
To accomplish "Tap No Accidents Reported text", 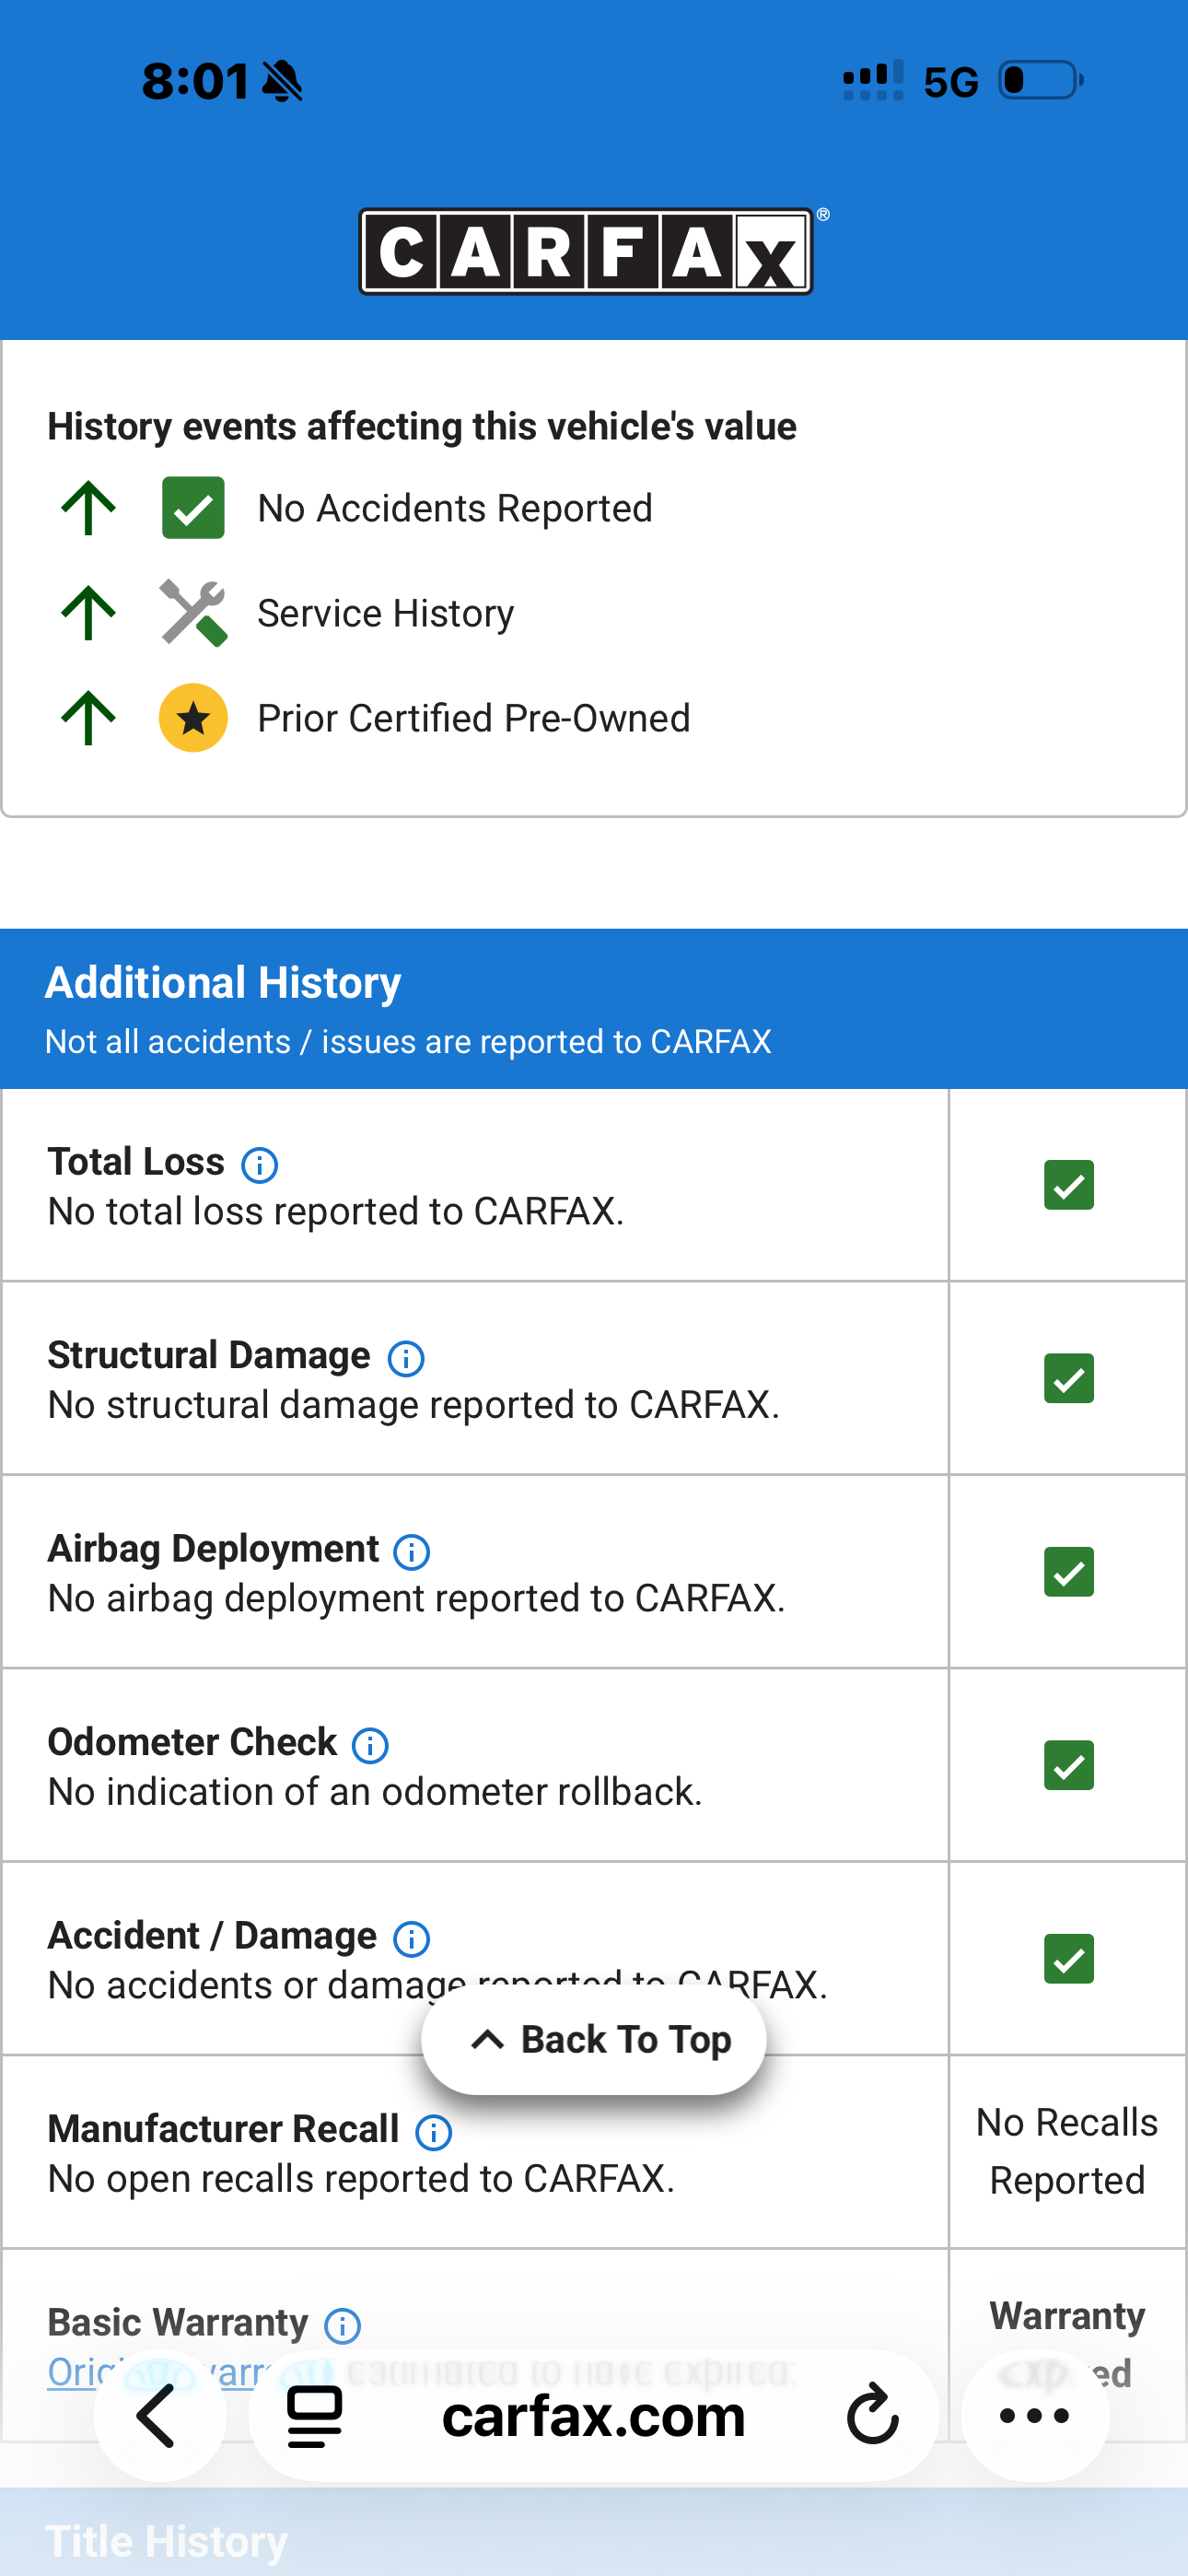I will pos(455,508).
